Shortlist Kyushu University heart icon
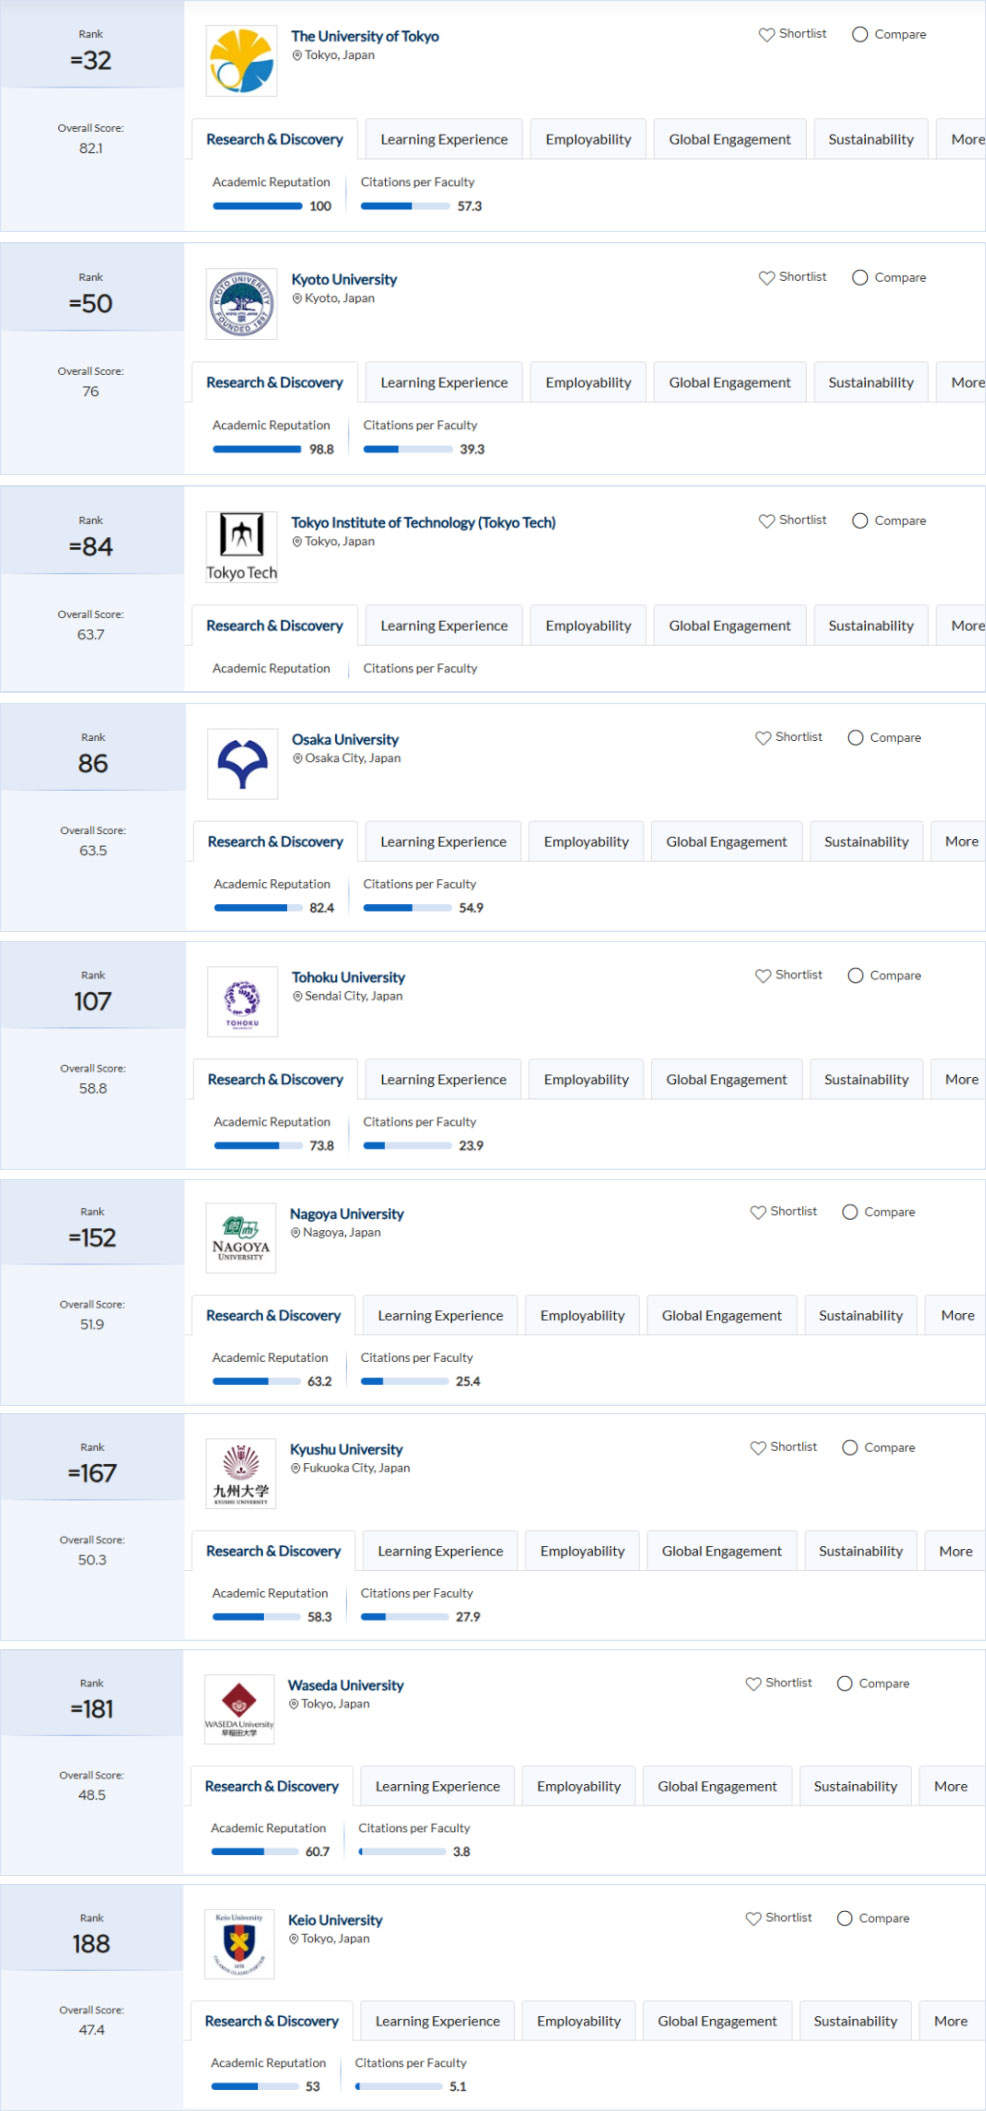 [x=758, y=1448]
